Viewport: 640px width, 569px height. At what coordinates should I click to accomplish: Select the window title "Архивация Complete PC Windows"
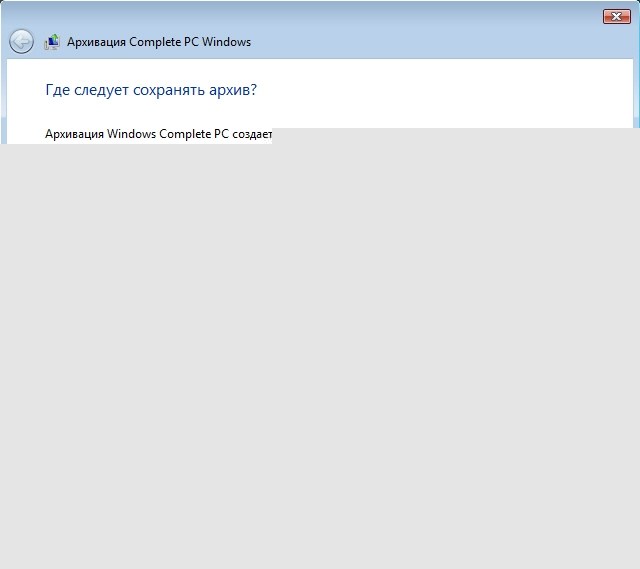[159, 42]
